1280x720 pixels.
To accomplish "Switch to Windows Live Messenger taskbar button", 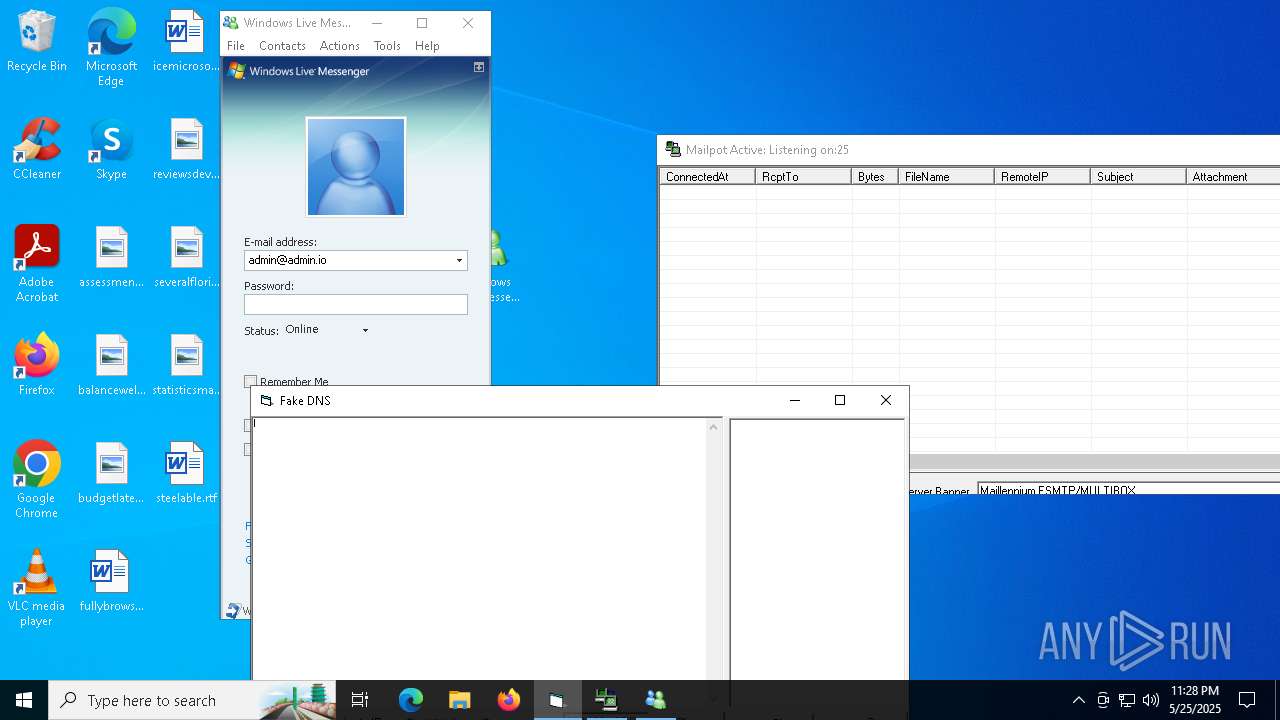I will coord(655,700).
